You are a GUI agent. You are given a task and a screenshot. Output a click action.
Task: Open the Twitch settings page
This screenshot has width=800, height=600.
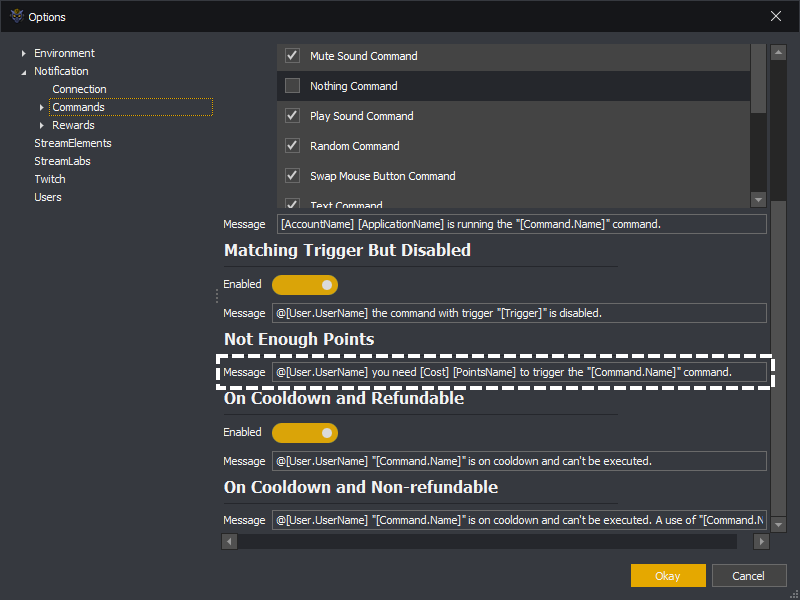coord(49,179)
